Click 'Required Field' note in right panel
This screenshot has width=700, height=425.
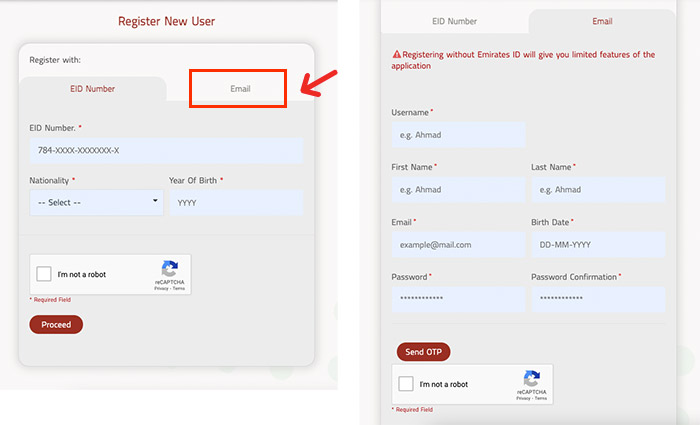412,409
